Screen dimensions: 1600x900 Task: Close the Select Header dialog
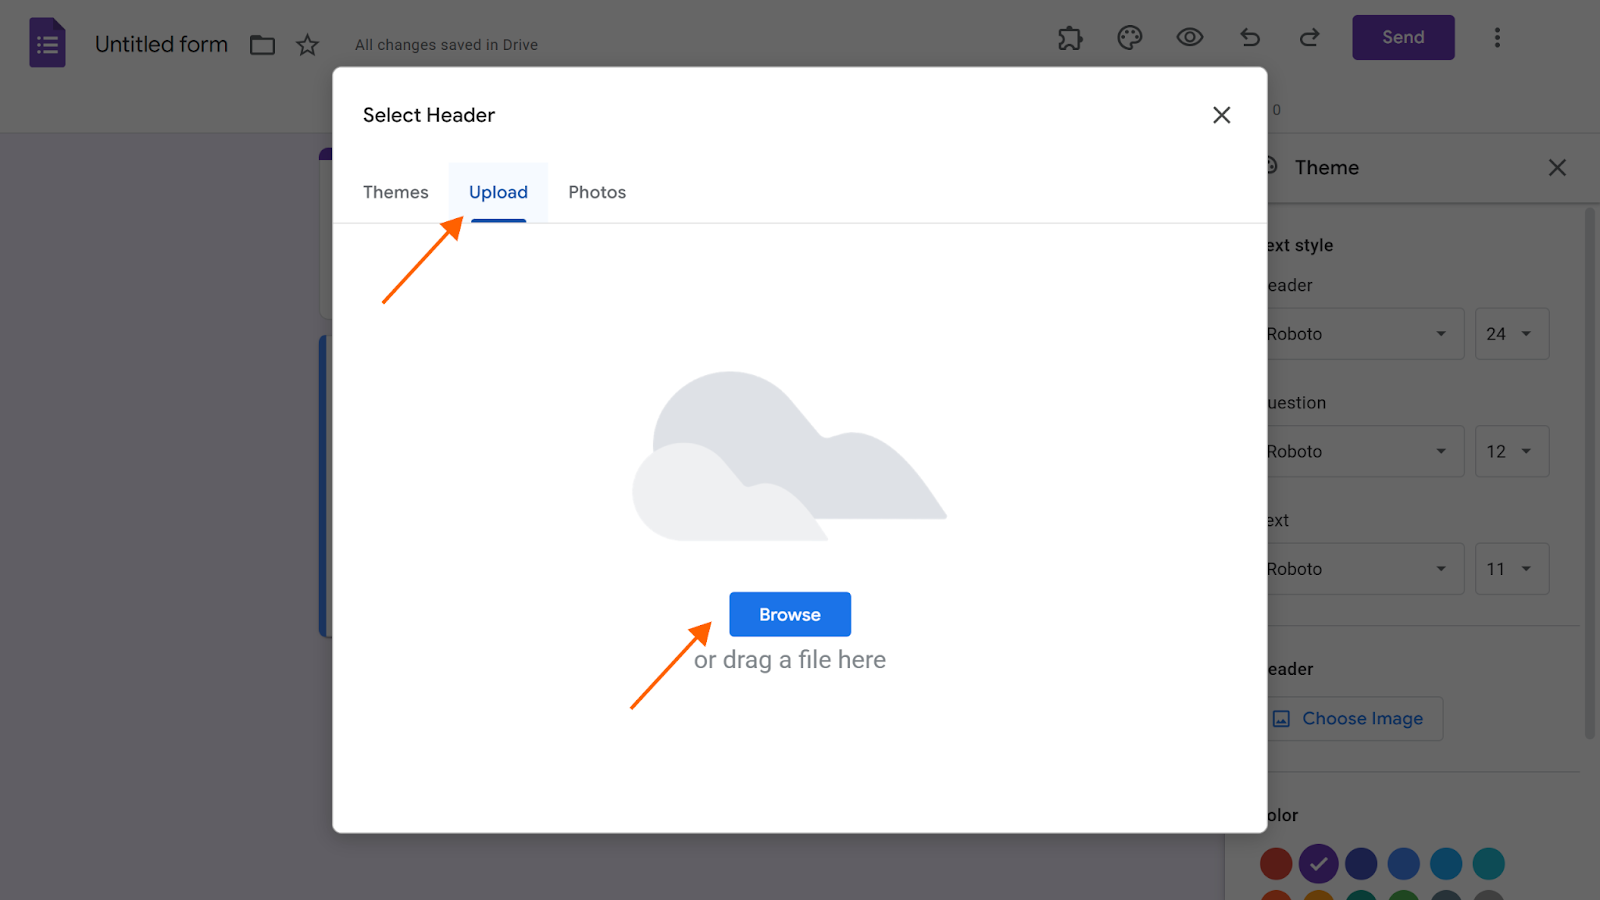1221,115
